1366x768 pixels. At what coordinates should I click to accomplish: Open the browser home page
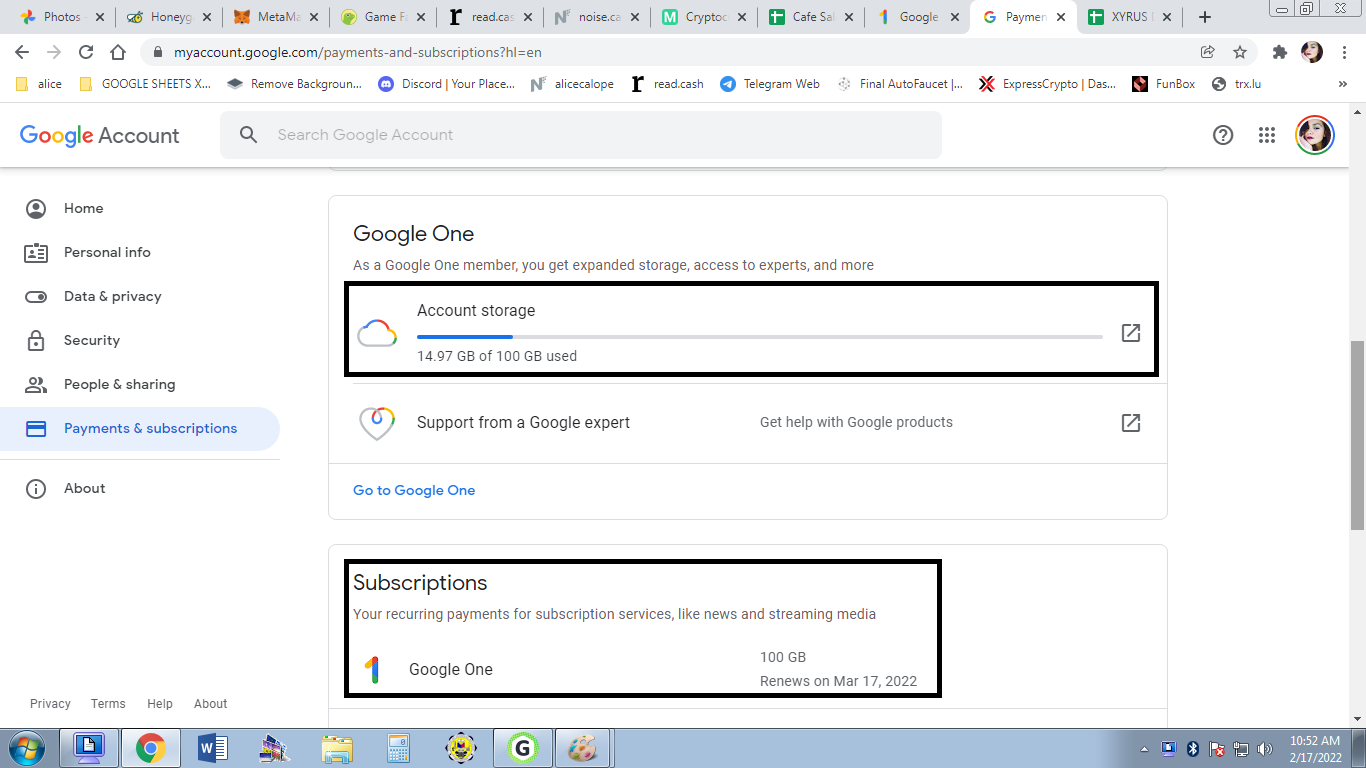pos(118,52)
